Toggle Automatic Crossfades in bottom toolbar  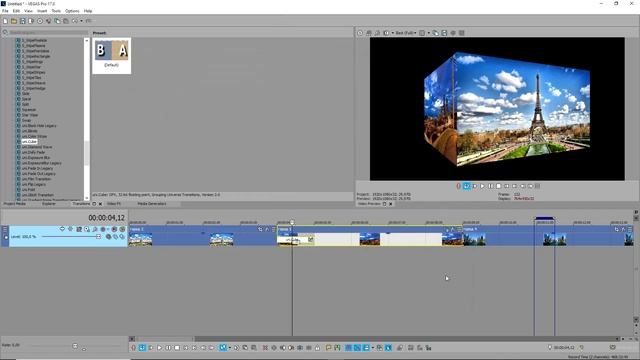(x=357, y=348)
